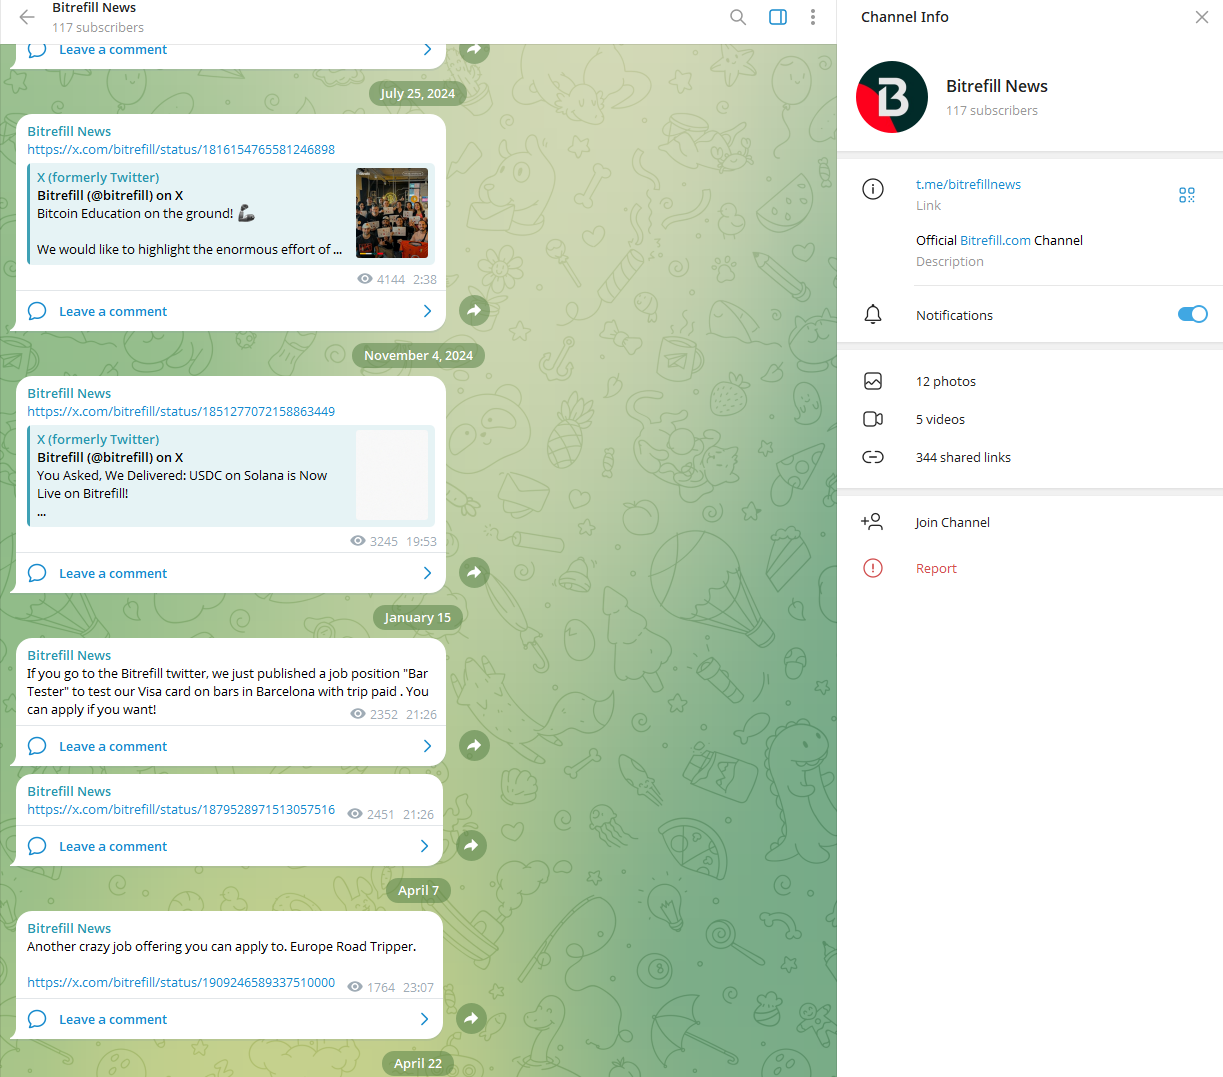
Task: Leave a comment on Bar Tester post
Action: point(113,746)
